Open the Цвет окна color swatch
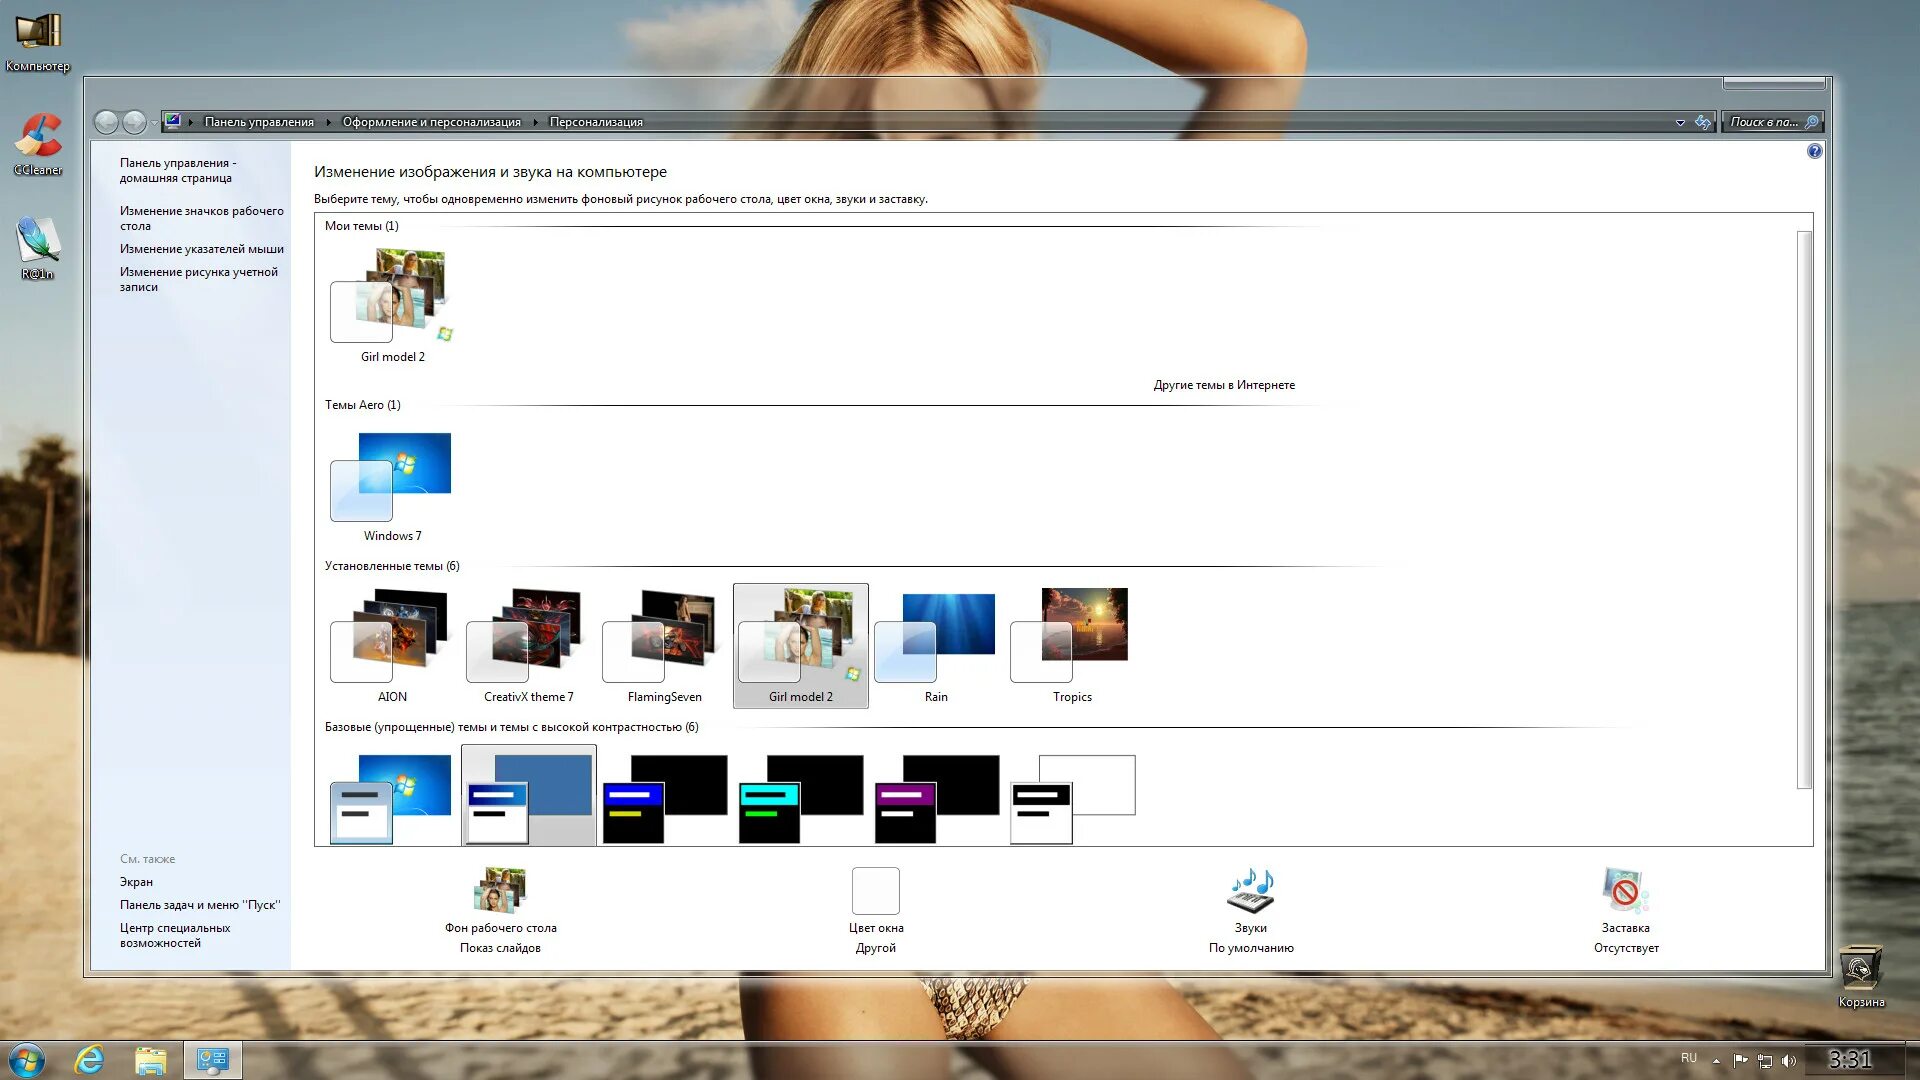This screenshot has width=1920, height=1080. pyautogui.click(x=875, y=890)
